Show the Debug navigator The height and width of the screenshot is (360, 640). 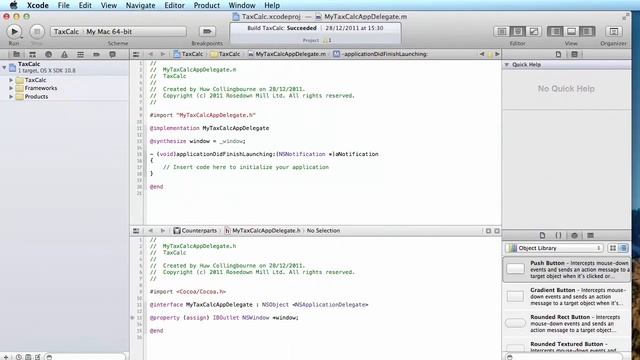80,54
